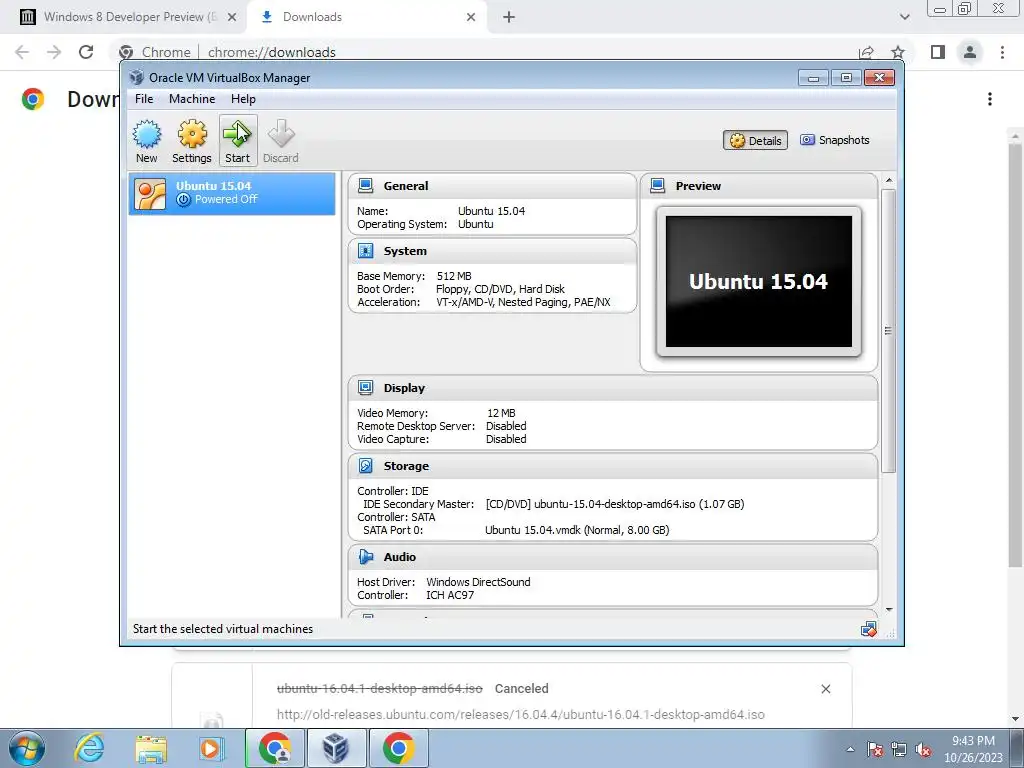This screenshot has height=768, width=1024.
Task: Open the ubuntu-16.04.1 ISO source URL link
Action: [520, 714]
